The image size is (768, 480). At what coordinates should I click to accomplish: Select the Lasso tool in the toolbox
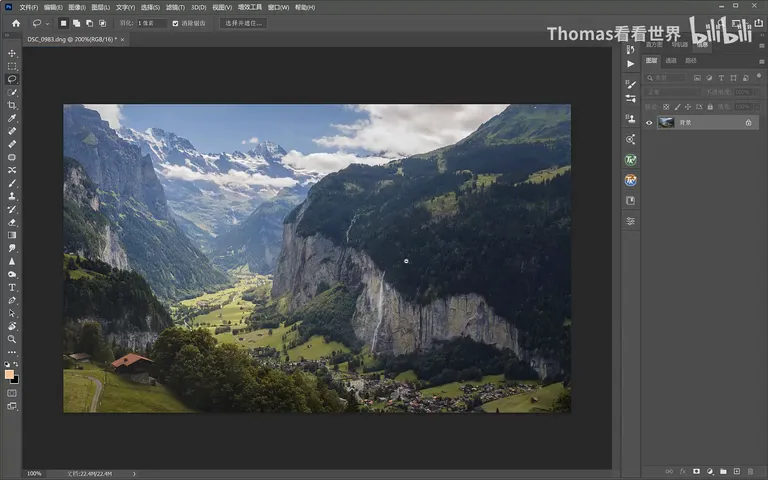pyautogui.click(x=12, y=79)
